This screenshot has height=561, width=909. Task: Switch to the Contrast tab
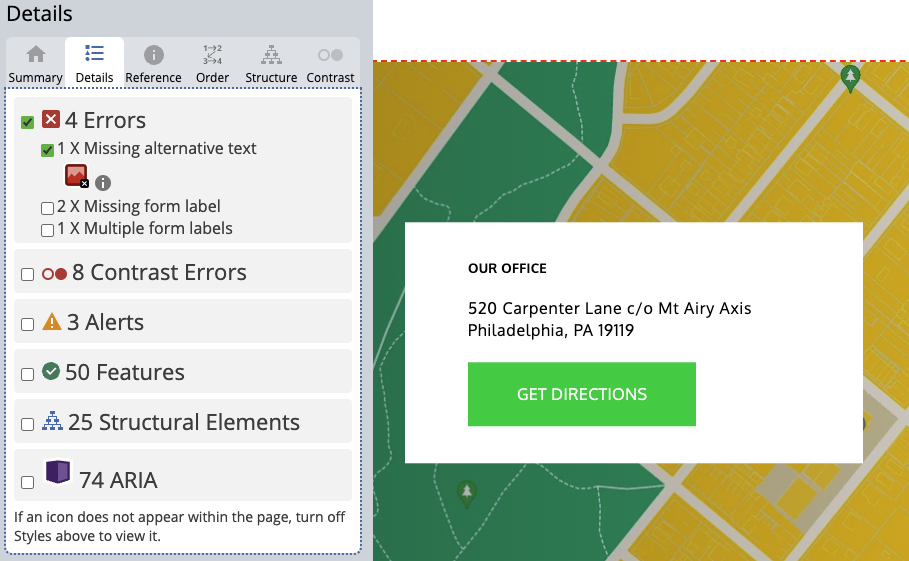pos(330,64)
